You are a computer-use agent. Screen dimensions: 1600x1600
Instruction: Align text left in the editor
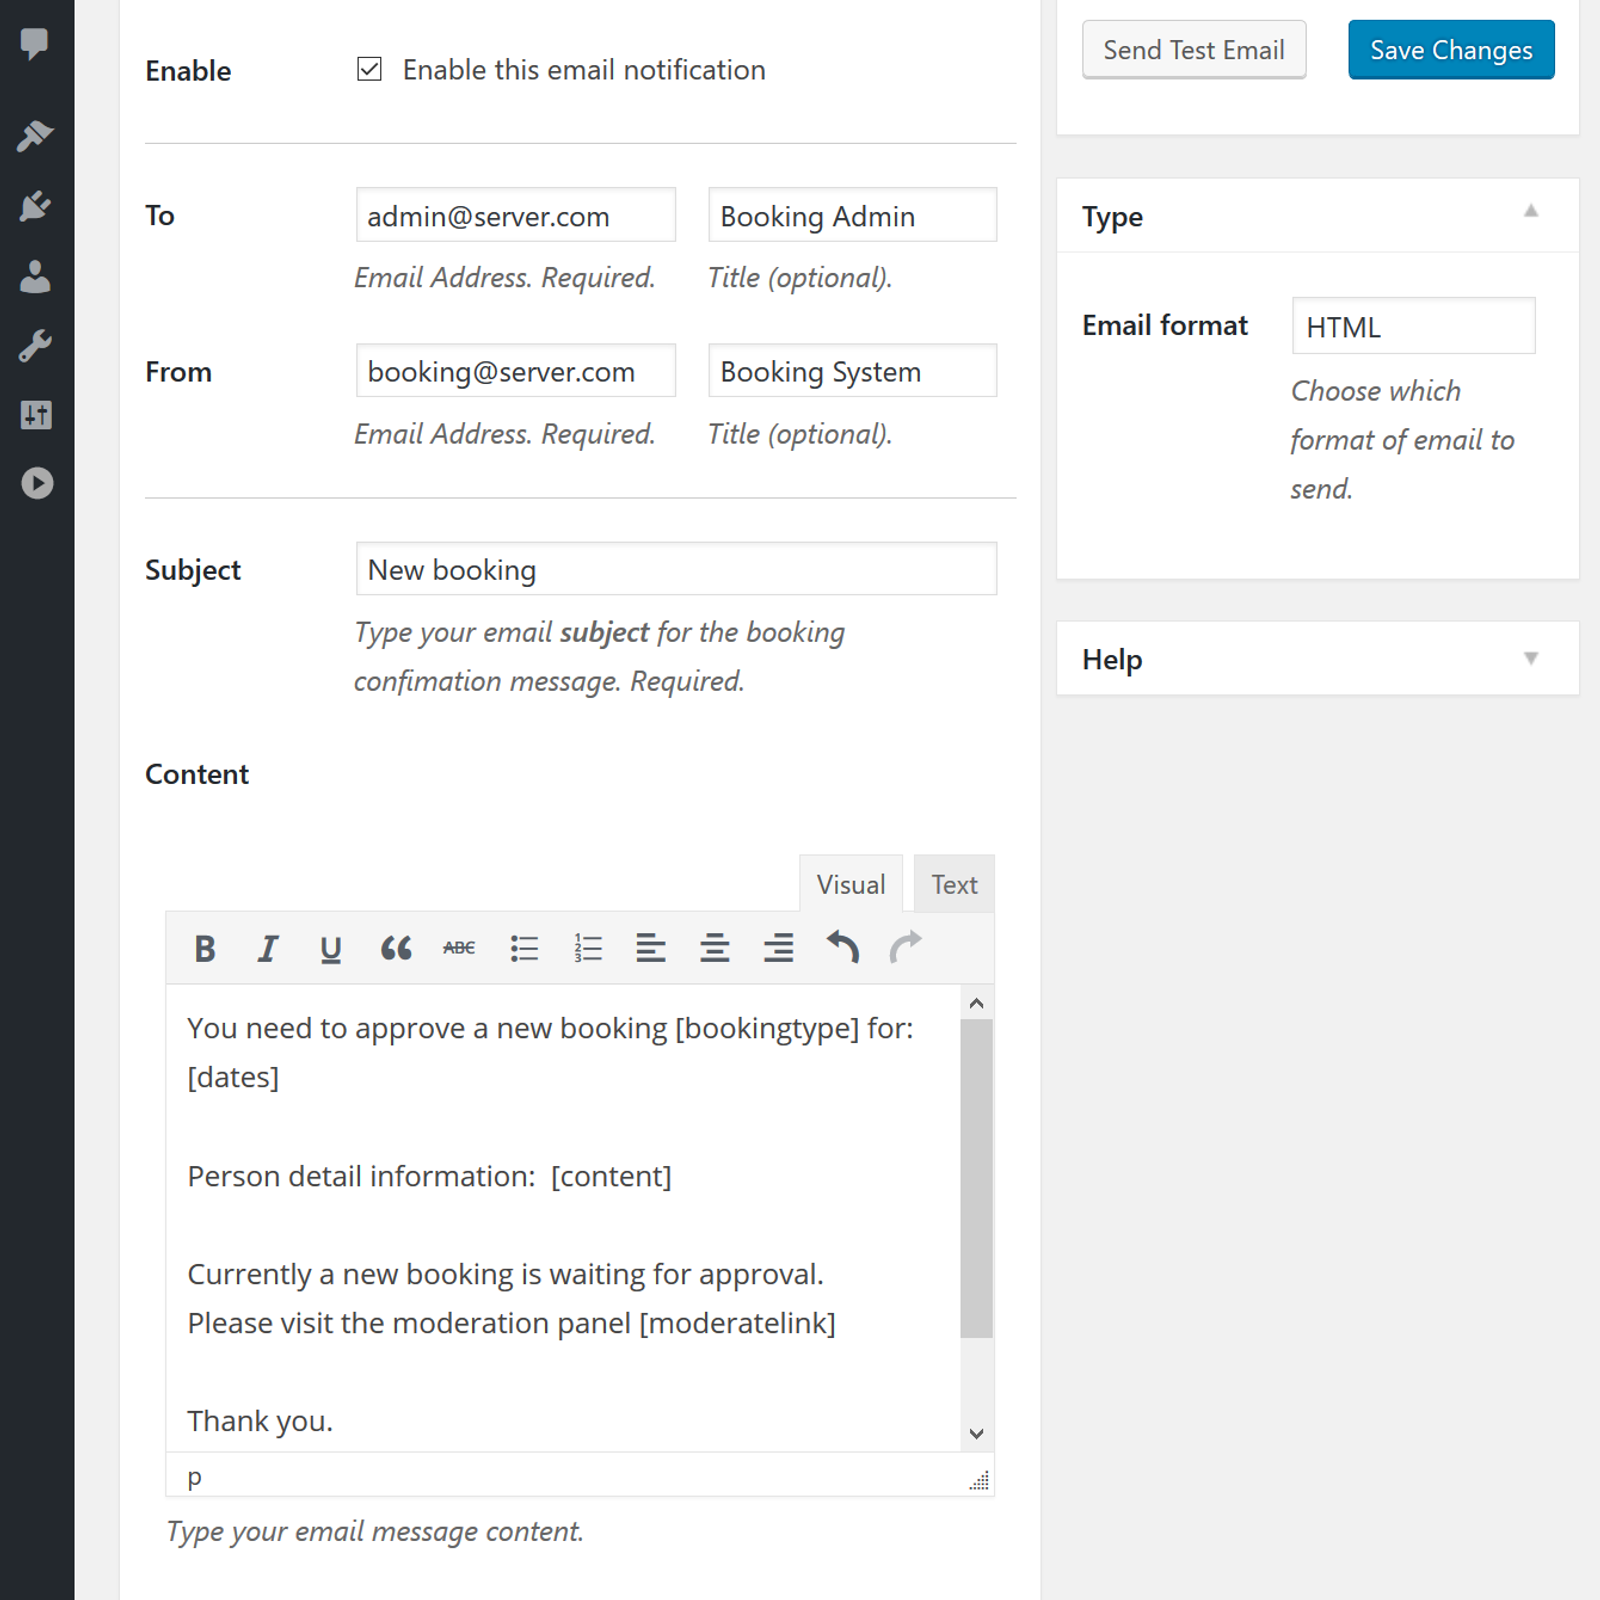pyautogui.click(x=651, y=948)
